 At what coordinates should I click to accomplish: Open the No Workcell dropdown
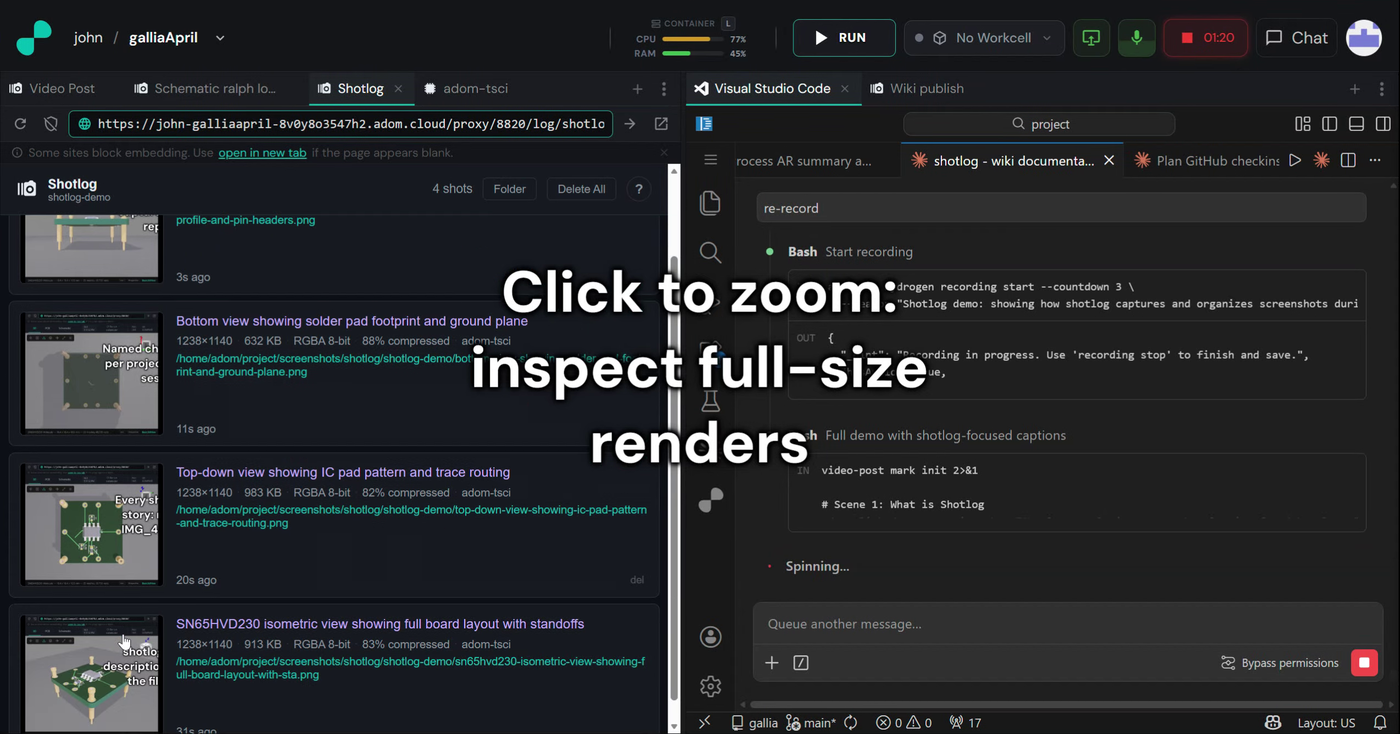pos(983,38)
